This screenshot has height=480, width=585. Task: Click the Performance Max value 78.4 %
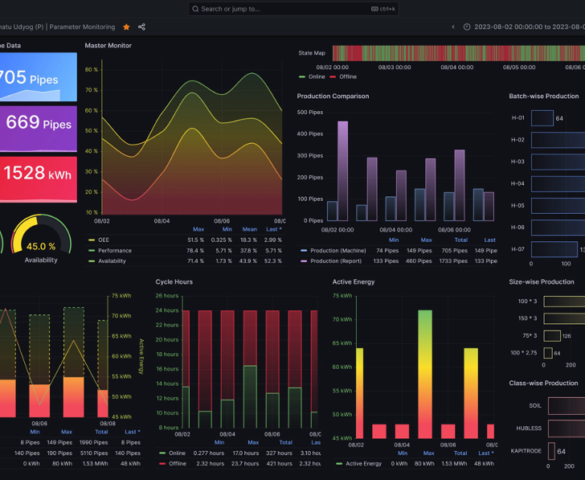tap(195, 251)
